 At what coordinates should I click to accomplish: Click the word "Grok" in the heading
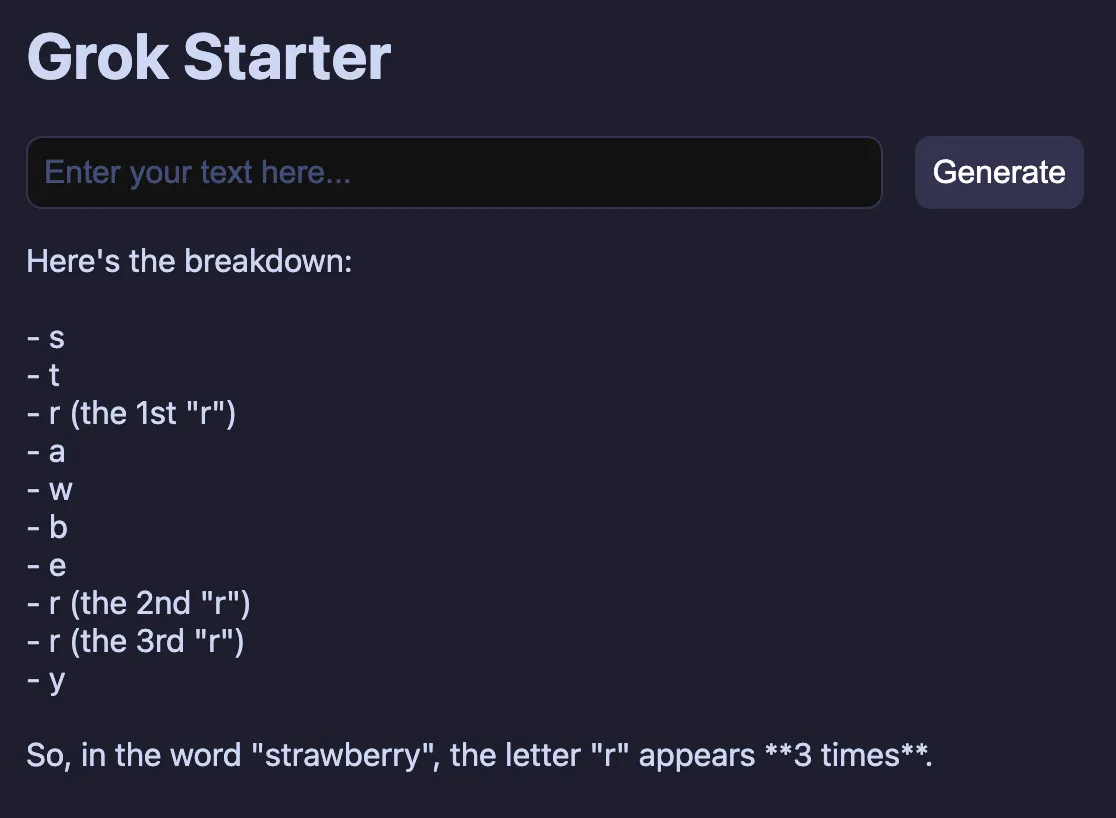point(97,57)
